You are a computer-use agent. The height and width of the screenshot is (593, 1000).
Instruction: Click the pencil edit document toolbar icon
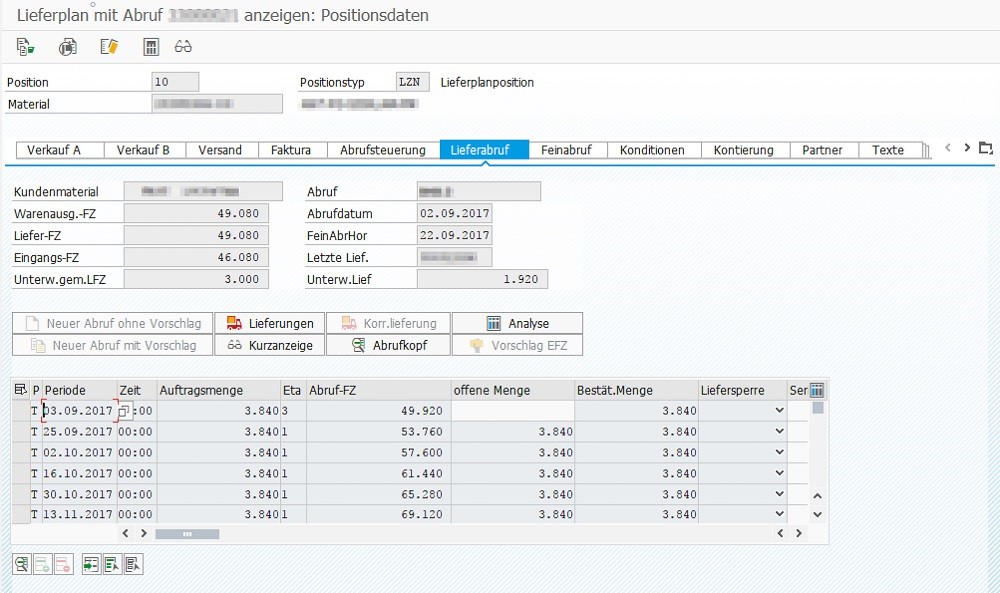(x=109, y=47)
